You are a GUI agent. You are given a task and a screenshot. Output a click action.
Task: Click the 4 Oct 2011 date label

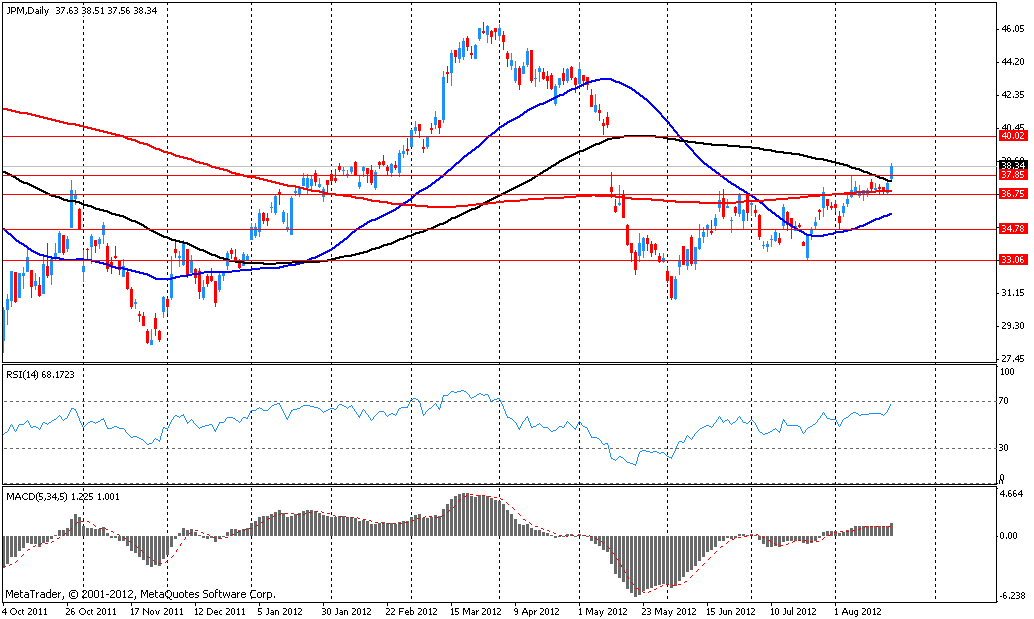click(27, 610)
